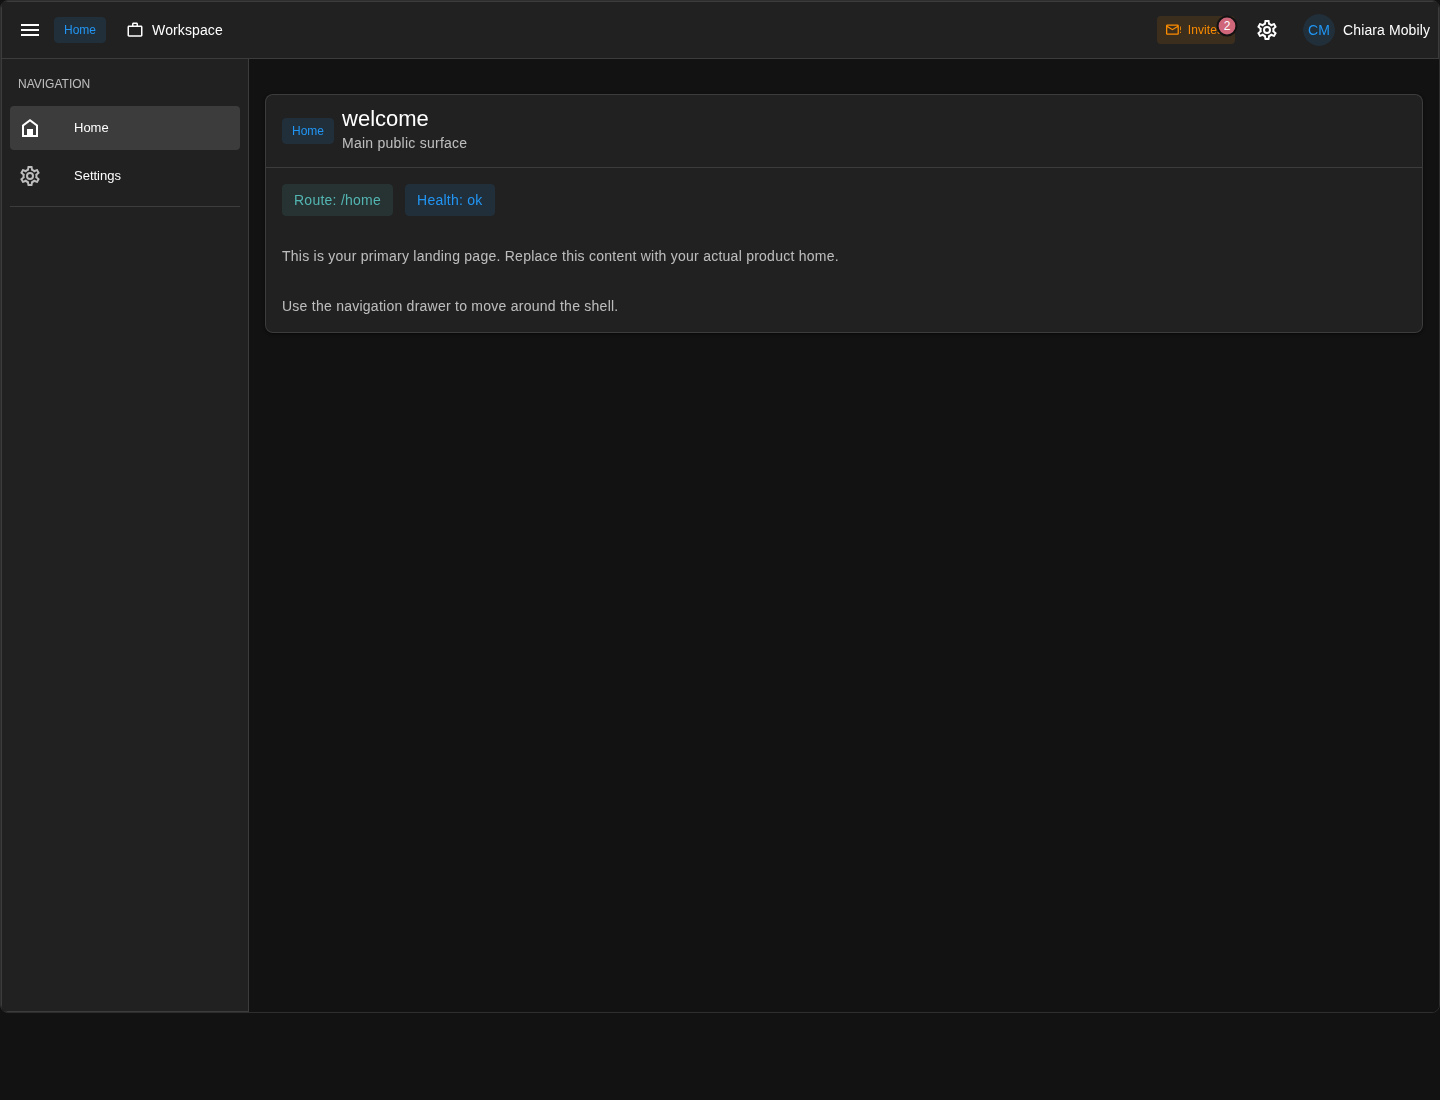The height and width of the screenshot is (1100, 1440).
Task: Click the CM user avatar
Action: [x=1319, y=30]
